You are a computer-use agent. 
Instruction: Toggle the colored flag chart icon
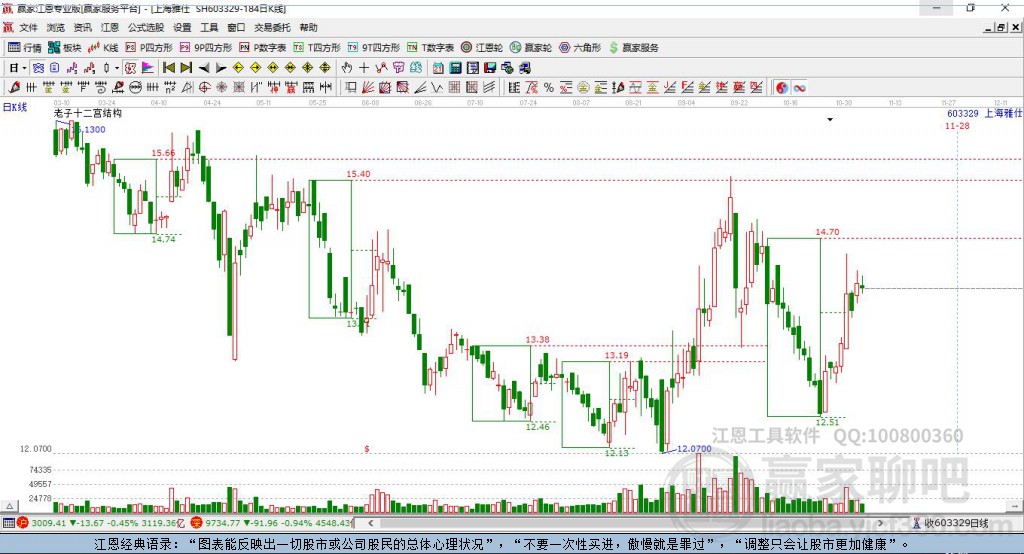148,67
